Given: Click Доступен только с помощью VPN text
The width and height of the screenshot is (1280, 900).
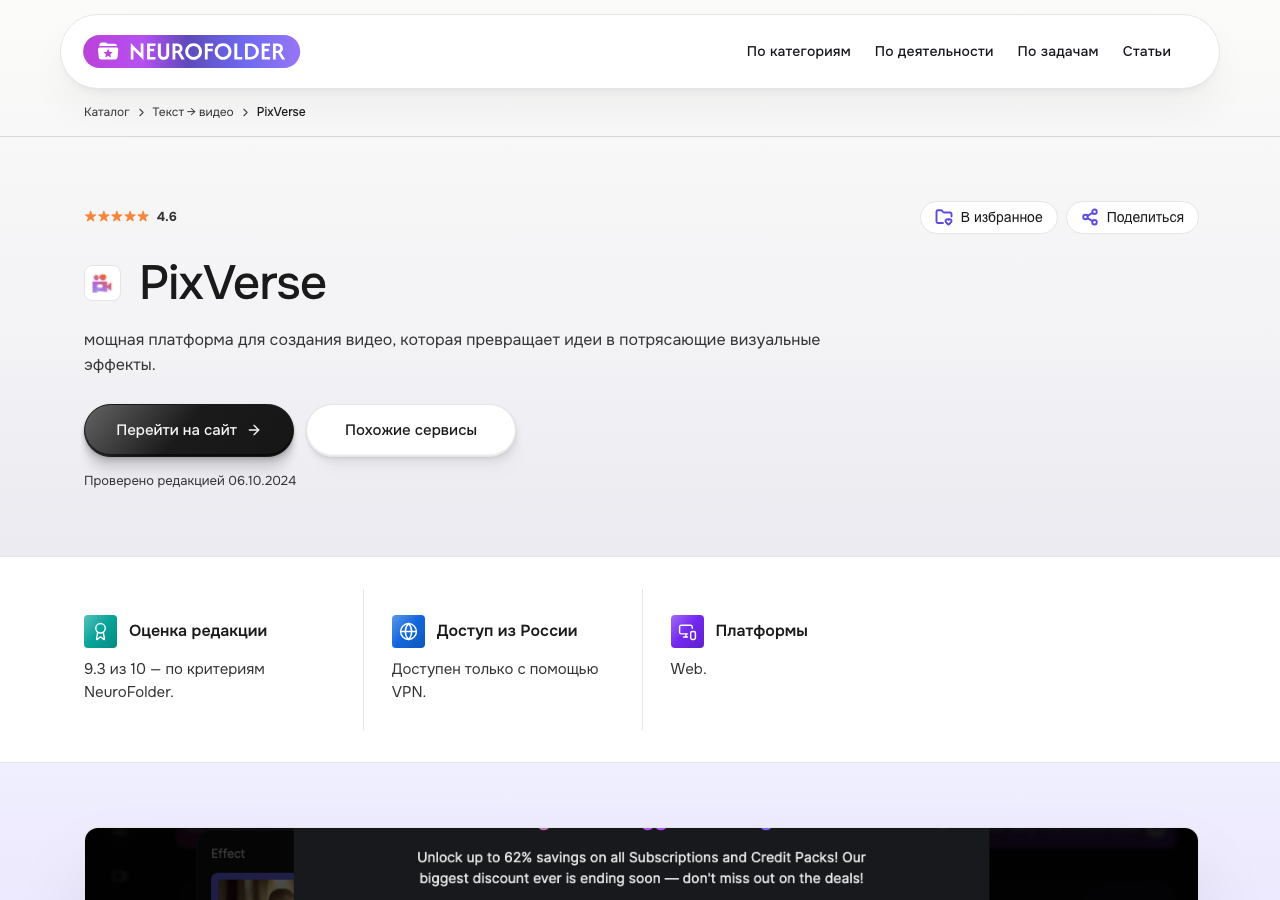Looking at the screenshot, I should [x=495, y=680].
